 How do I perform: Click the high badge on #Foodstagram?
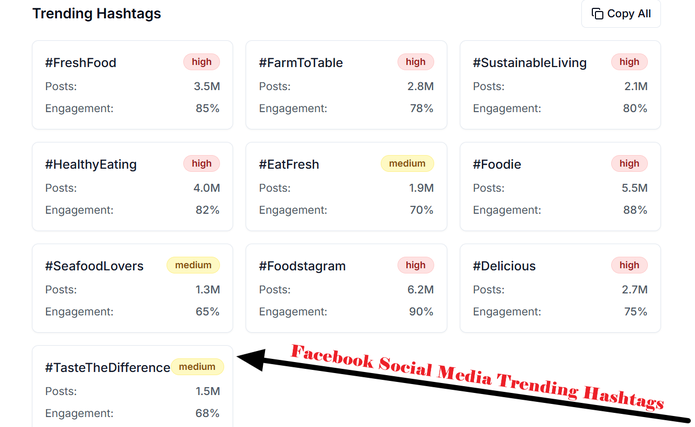[x=415, y=265]
